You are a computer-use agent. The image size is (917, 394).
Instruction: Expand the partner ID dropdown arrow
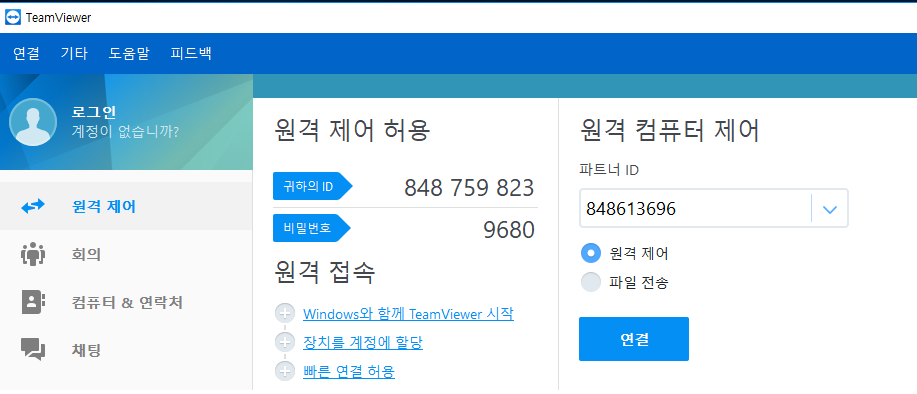coord(830,209)
